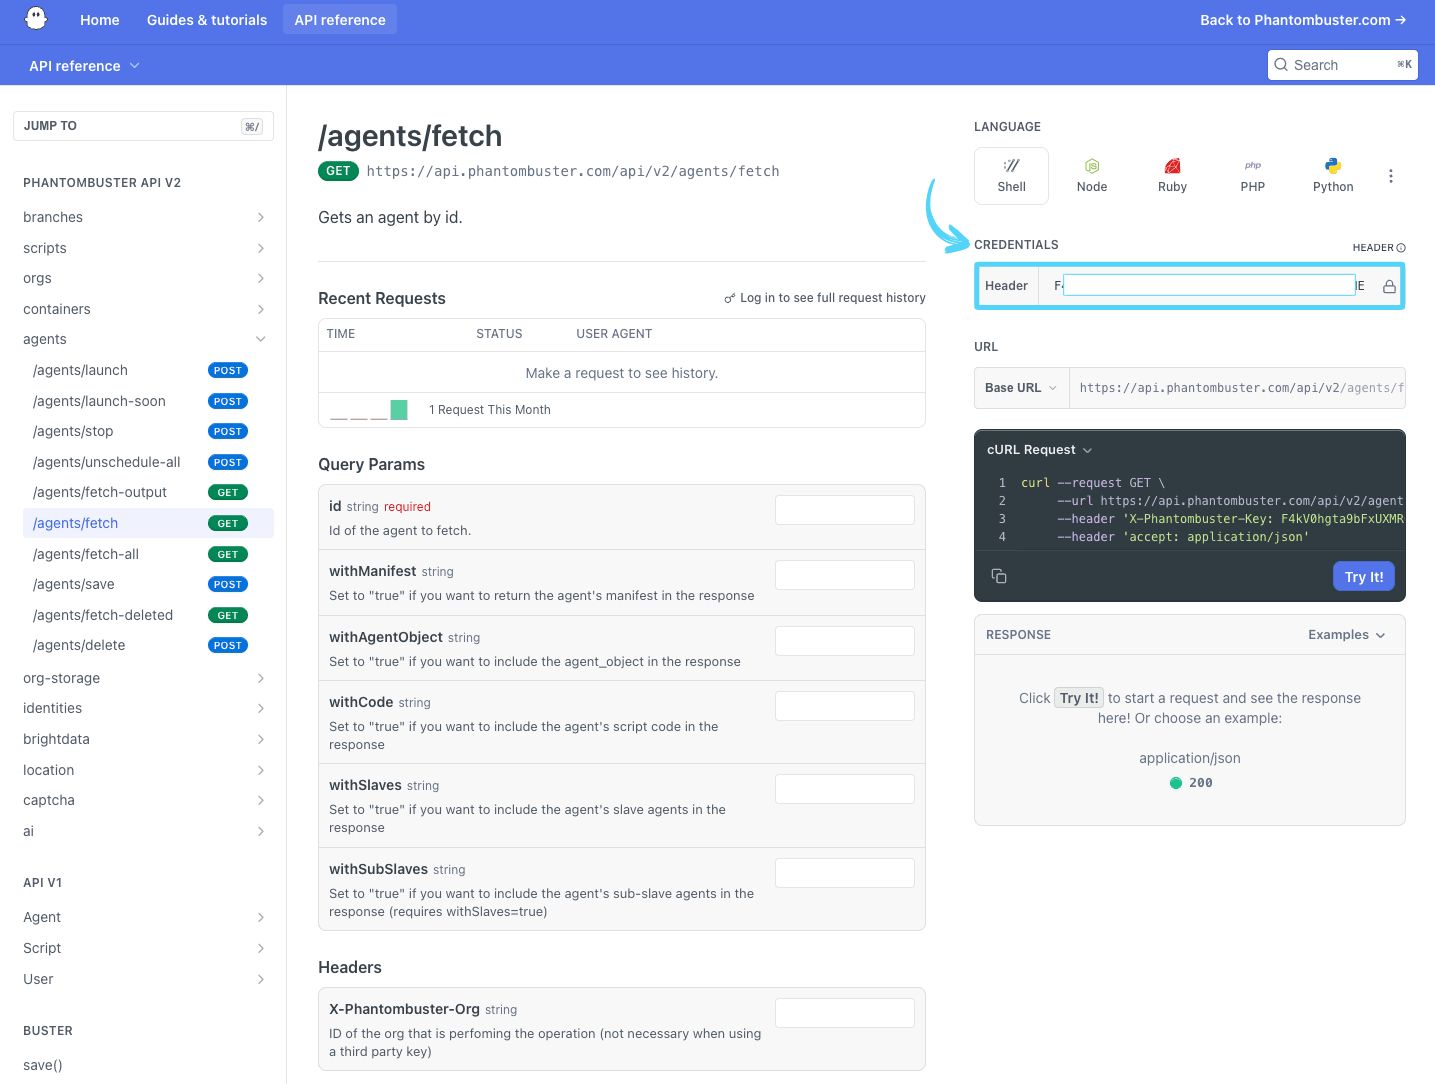Image resolution: width=1435 pixels, height=1084 pixels.
Task: Follow Back to Phantombuster.com link
Action: [1303, 20]
